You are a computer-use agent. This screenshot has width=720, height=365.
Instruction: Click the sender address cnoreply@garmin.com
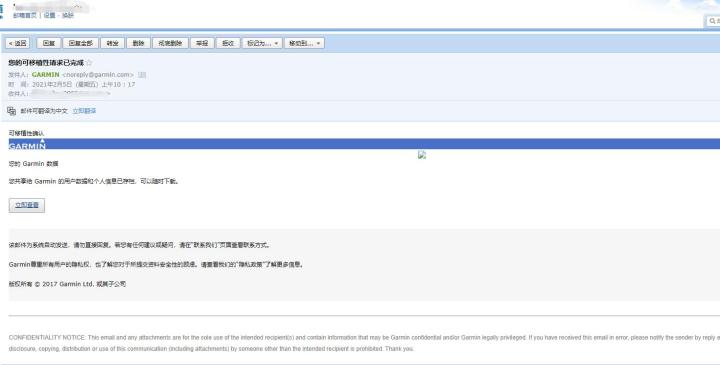tap(98, 74)
